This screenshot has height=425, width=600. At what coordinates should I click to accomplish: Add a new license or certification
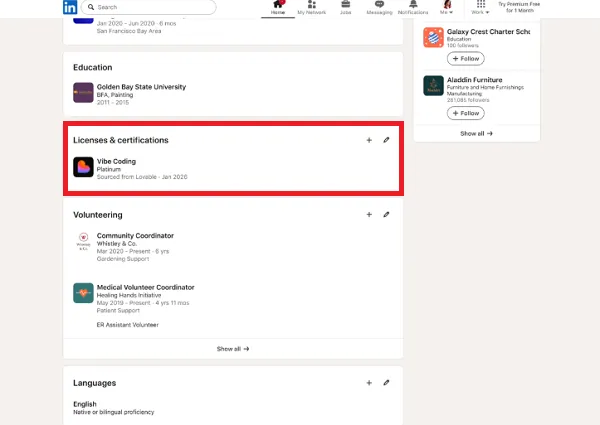[x=369, y=140]
